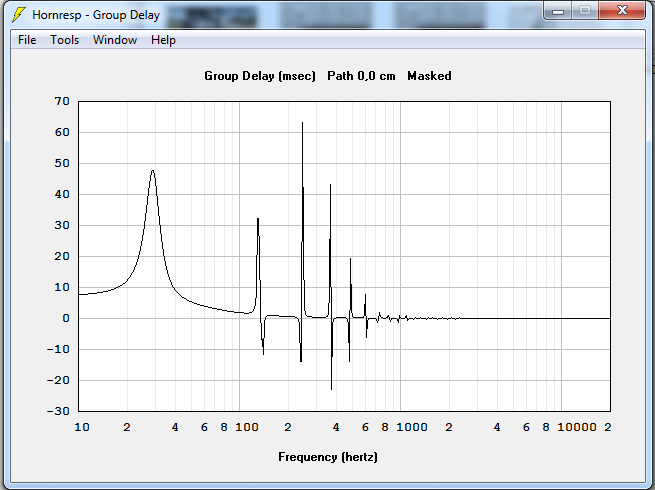The height and width of the screenshot is (490, 655).
Task: Click the 50 value on vertical axis
Action: coord(62,163)
